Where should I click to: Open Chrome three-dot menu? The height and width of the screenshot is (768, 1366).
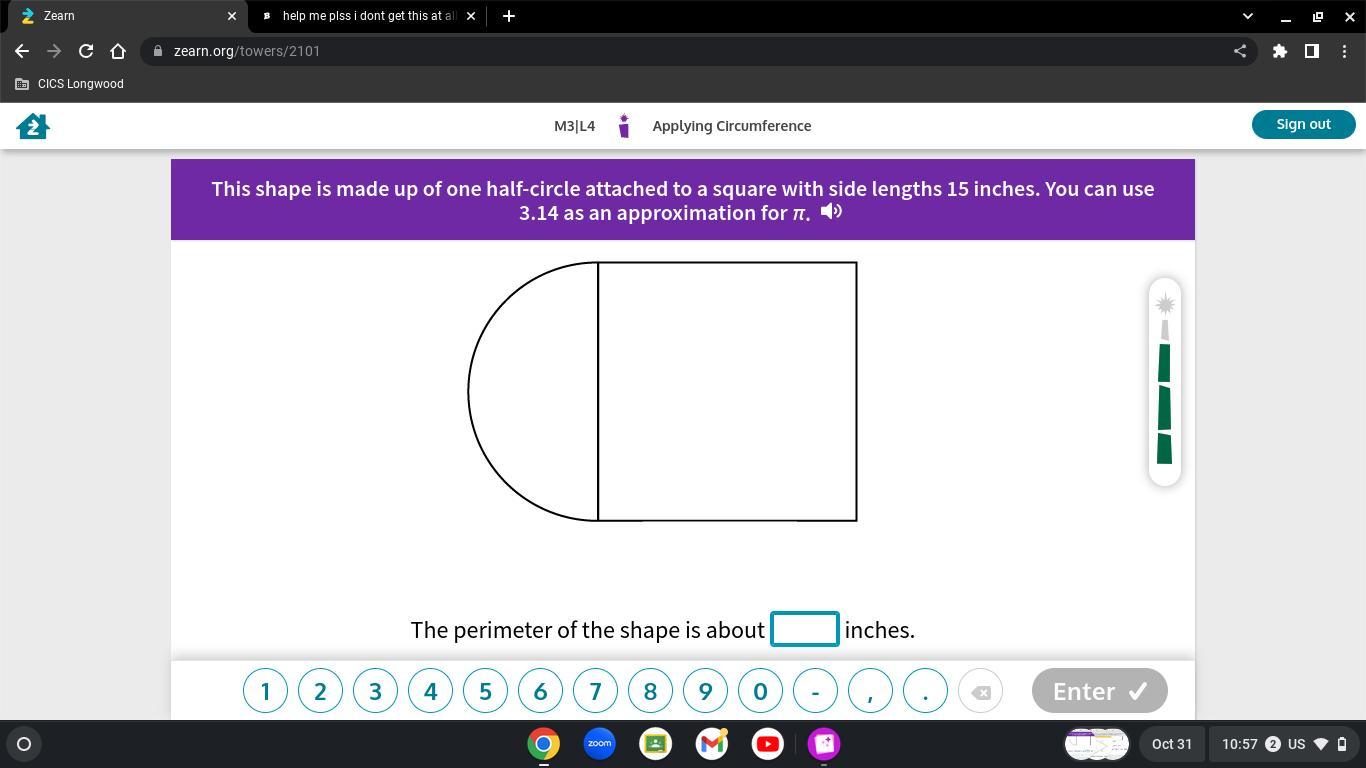(x=1344, y=51)
